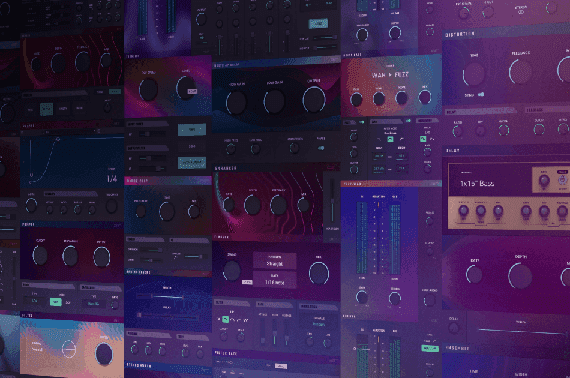This screenshot has width=570, height=378.
Task: Click the Delay panel header above amp
Action: (x=453, y=150)
